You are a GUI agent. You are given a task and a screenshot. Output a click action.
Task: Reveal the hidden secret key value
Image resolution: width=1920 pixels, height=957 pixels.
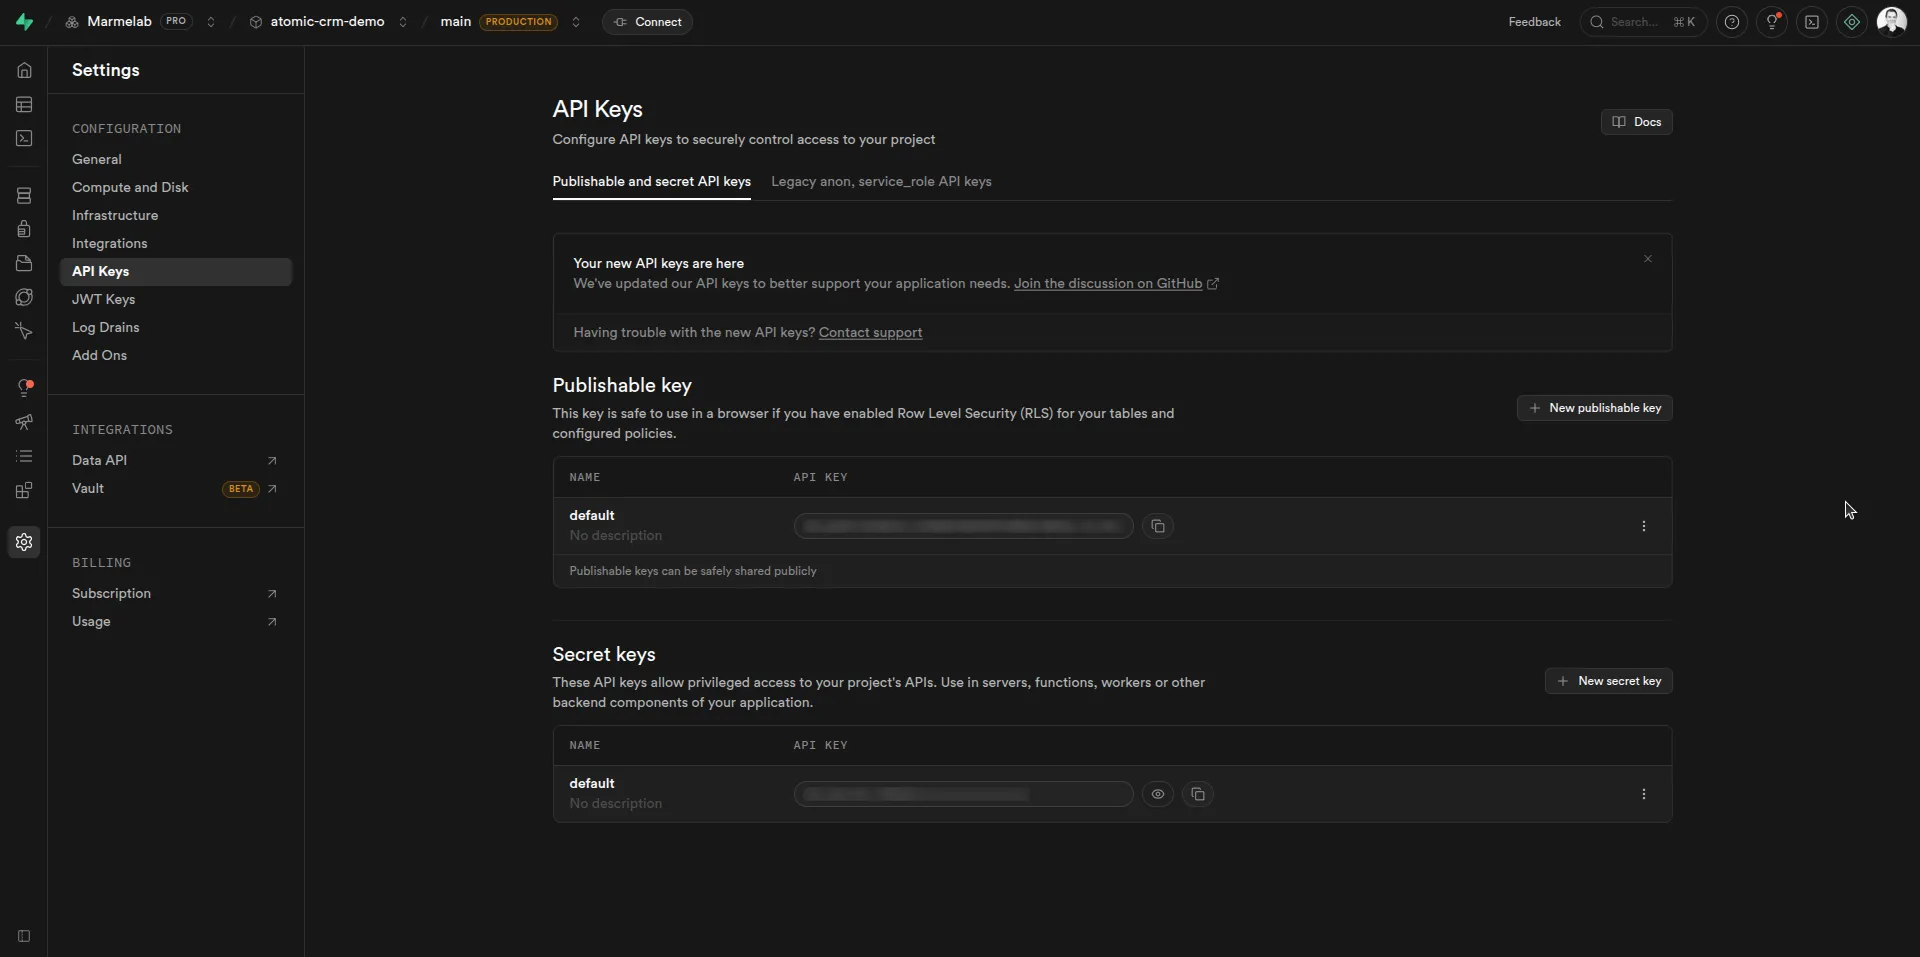(x=1158, y=794)
